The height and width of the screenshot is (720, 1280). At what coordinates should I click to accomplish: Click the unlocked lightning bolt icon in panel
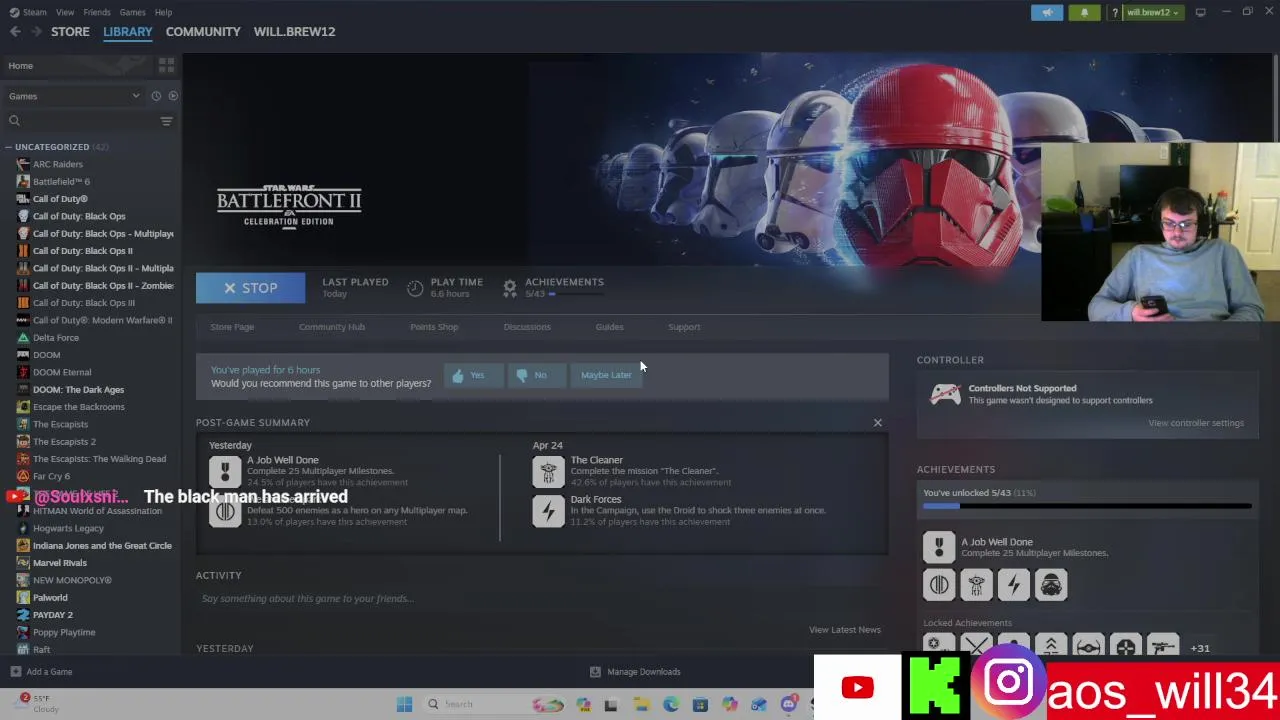(1014, 585)
